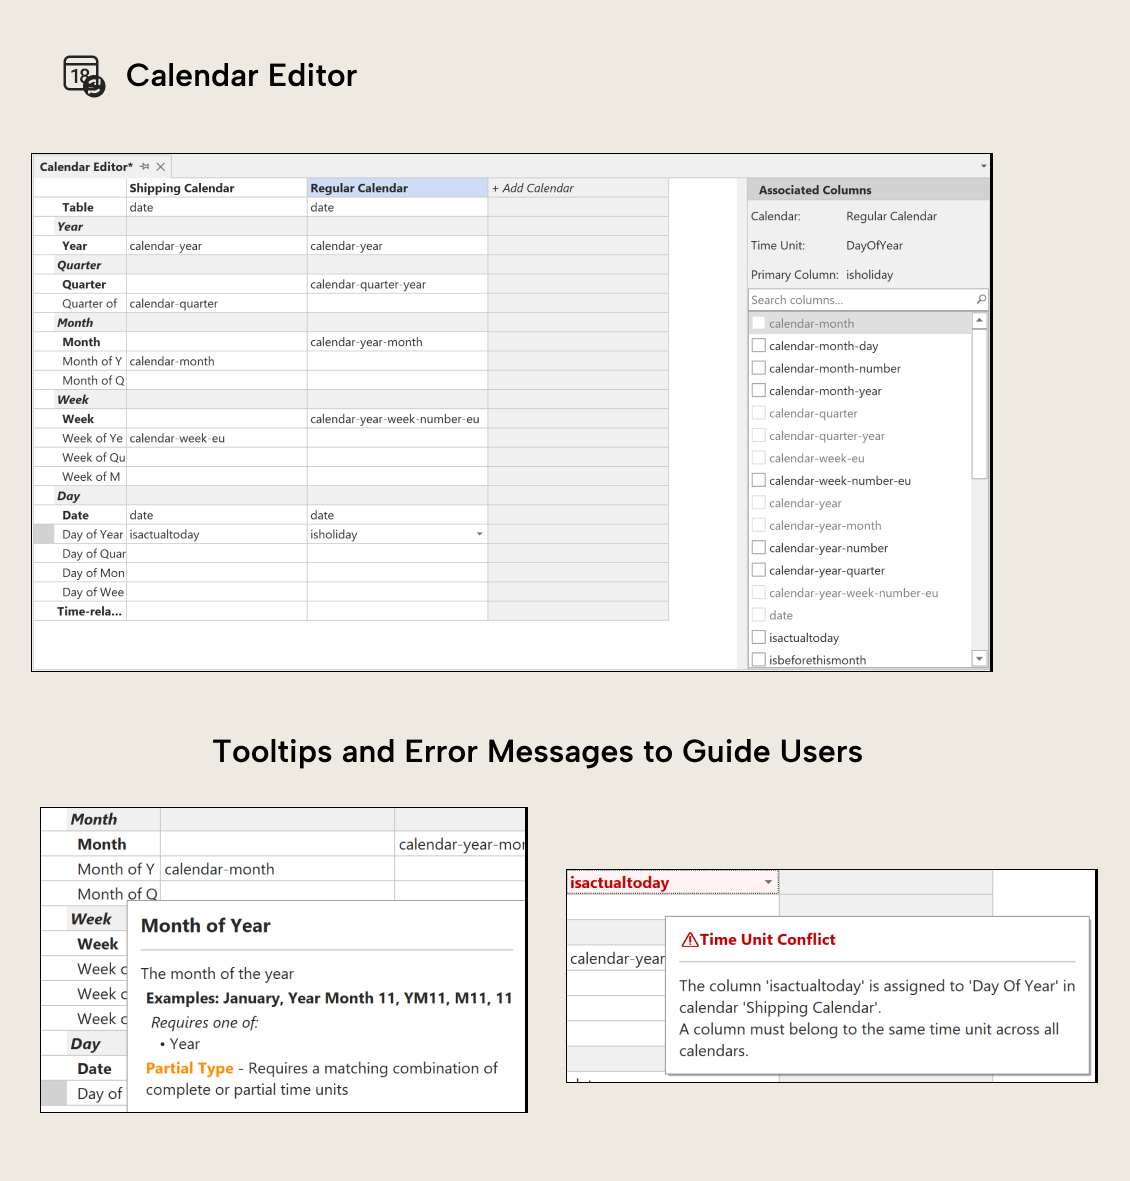The width and height of the screenshot is (1130, 1181).
Task: Click the scroll-down arrow of the columns list
Action: click(x=979, y=657)
